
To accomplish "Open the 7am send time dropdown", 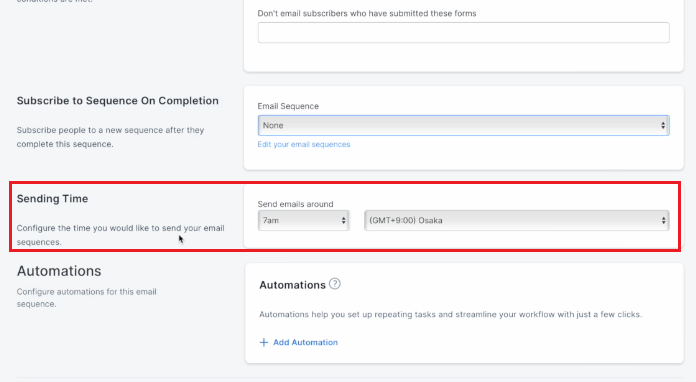I will [304, 221].
